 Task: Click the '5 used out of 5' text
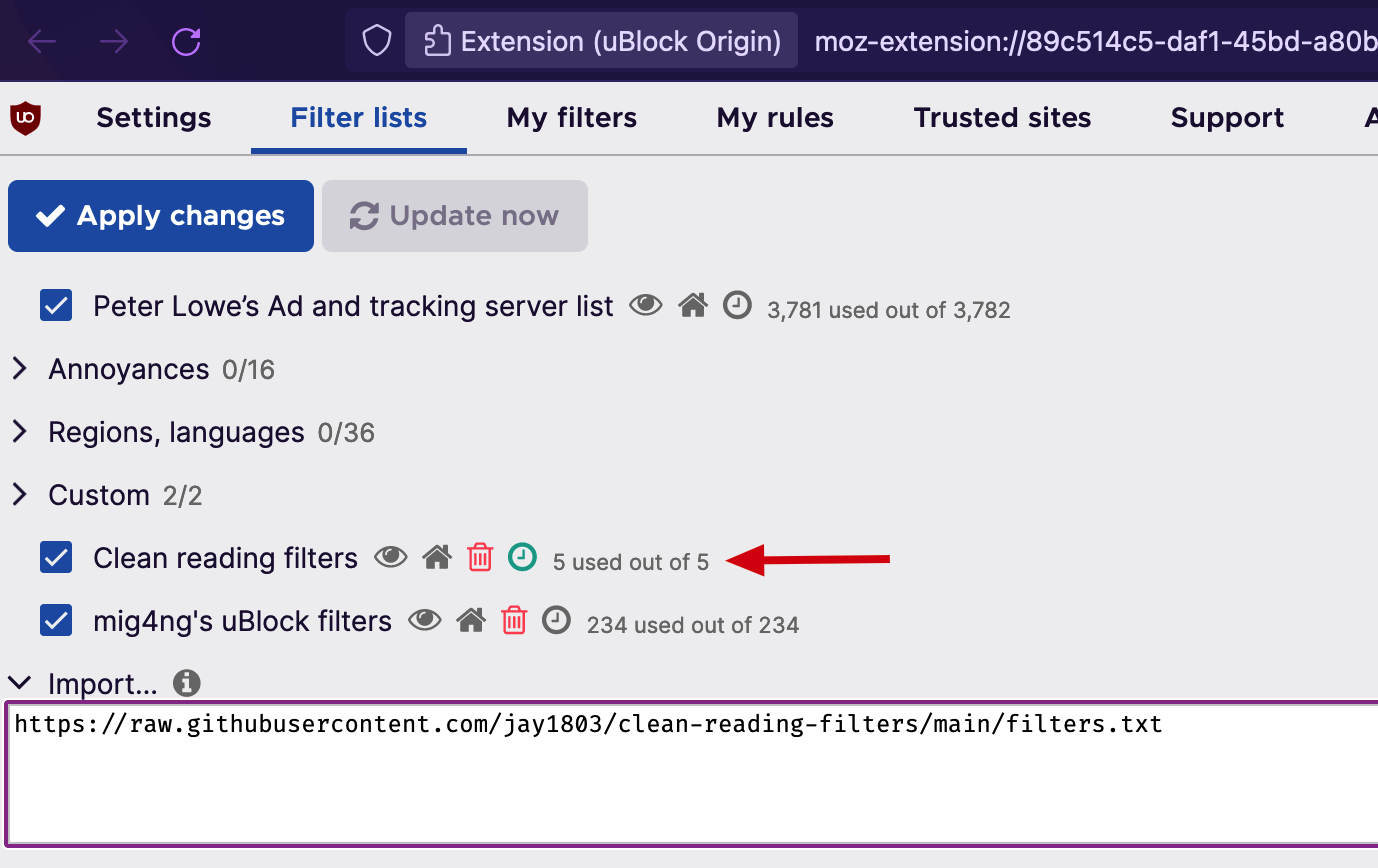631,562
